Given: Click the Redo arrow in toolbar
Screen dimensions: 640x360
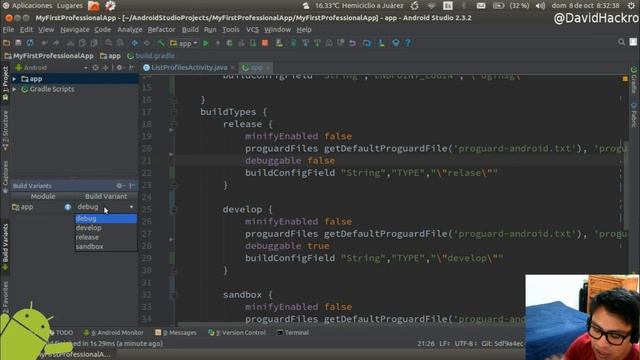Looking at the screenshot, I should 56,43.
